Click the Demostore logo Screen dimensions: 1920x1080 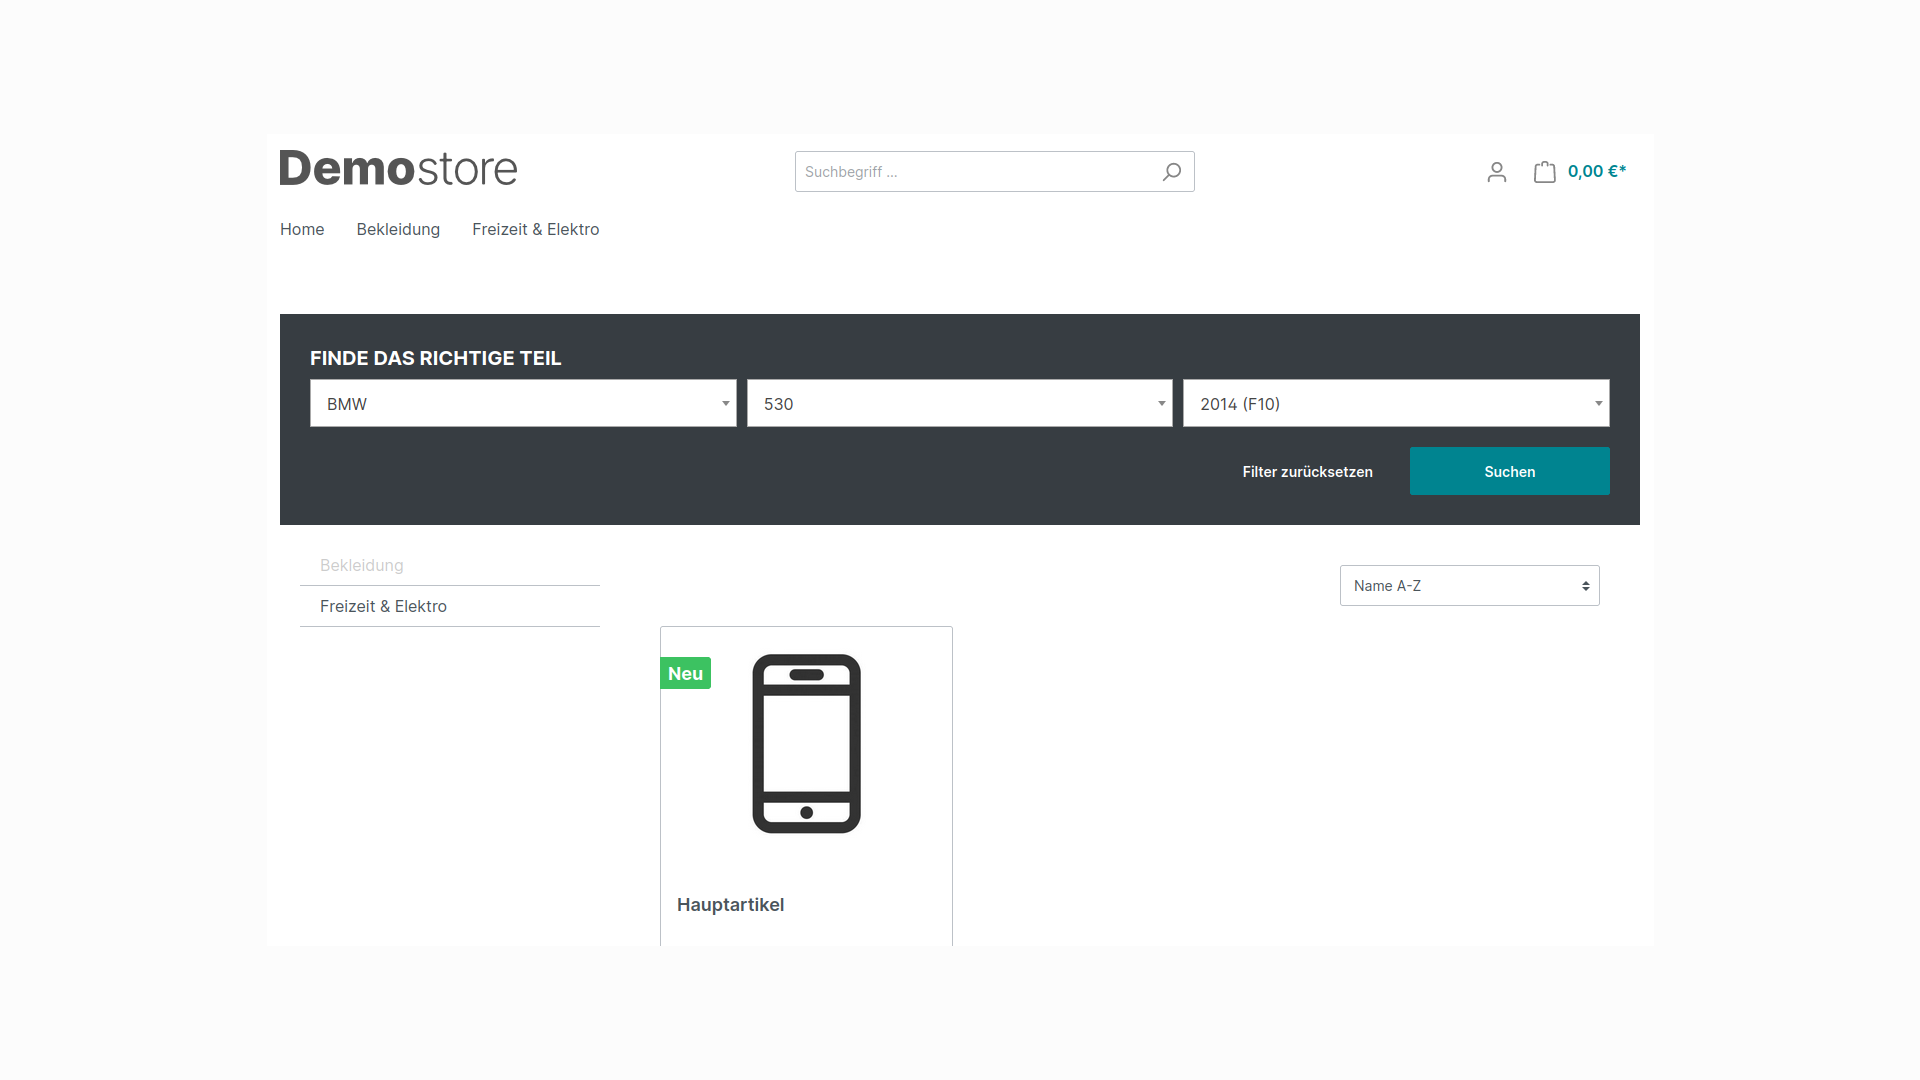point(398,168)
